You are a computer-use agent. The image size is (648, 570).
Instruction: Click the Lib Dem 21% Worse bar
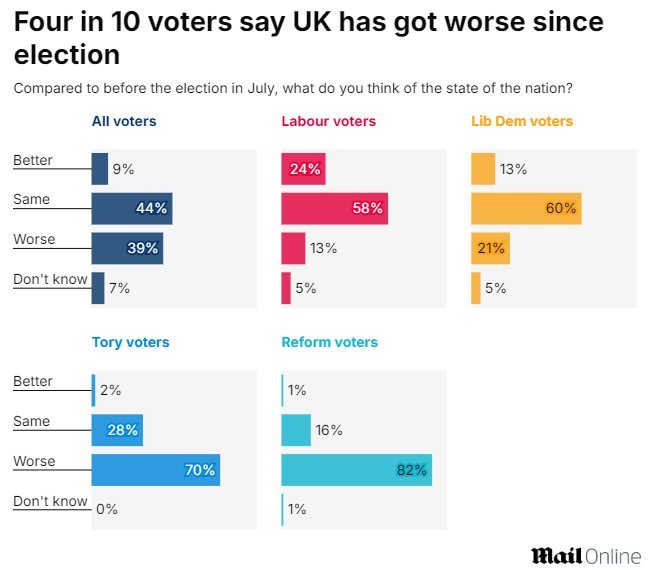point(490,248)
